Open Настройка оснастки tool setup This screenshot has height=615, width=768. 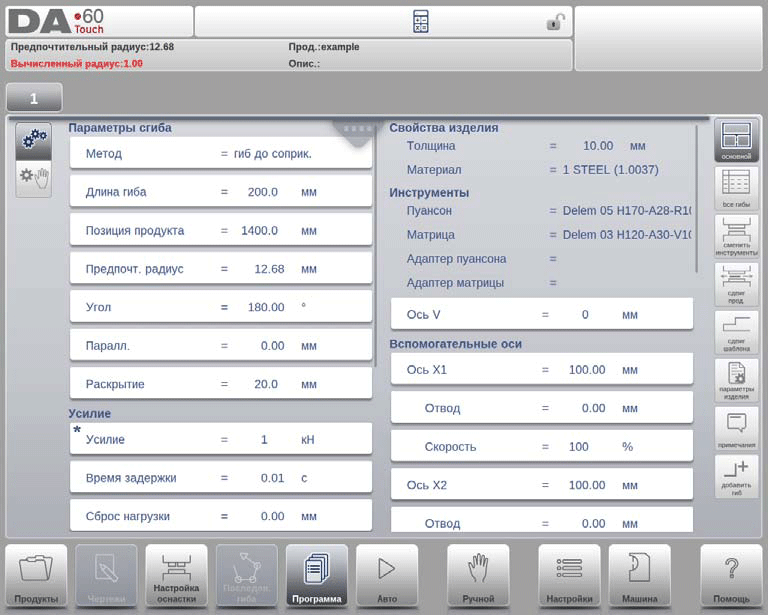coord(176,576)
